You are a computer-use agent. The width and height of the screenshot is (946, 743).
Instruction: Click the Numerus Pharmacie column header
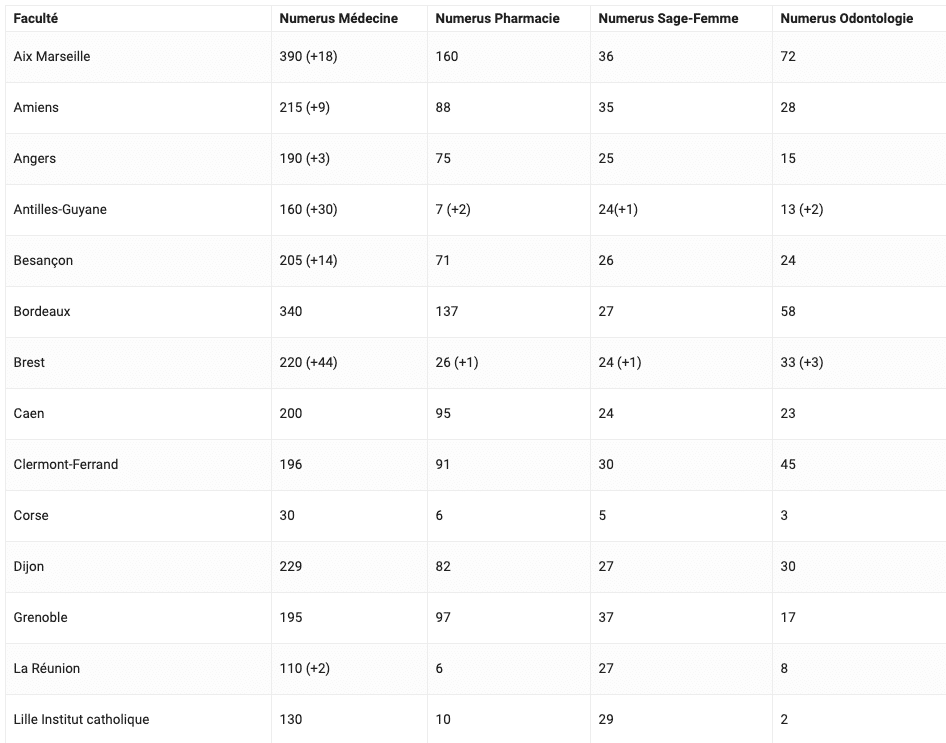click(497, 19)
